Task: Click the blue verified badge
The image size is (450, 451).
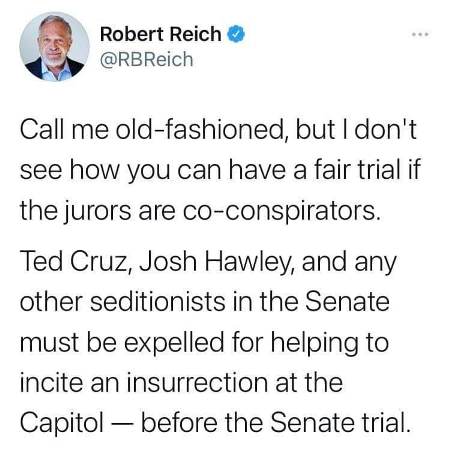Action: (236, 34)
